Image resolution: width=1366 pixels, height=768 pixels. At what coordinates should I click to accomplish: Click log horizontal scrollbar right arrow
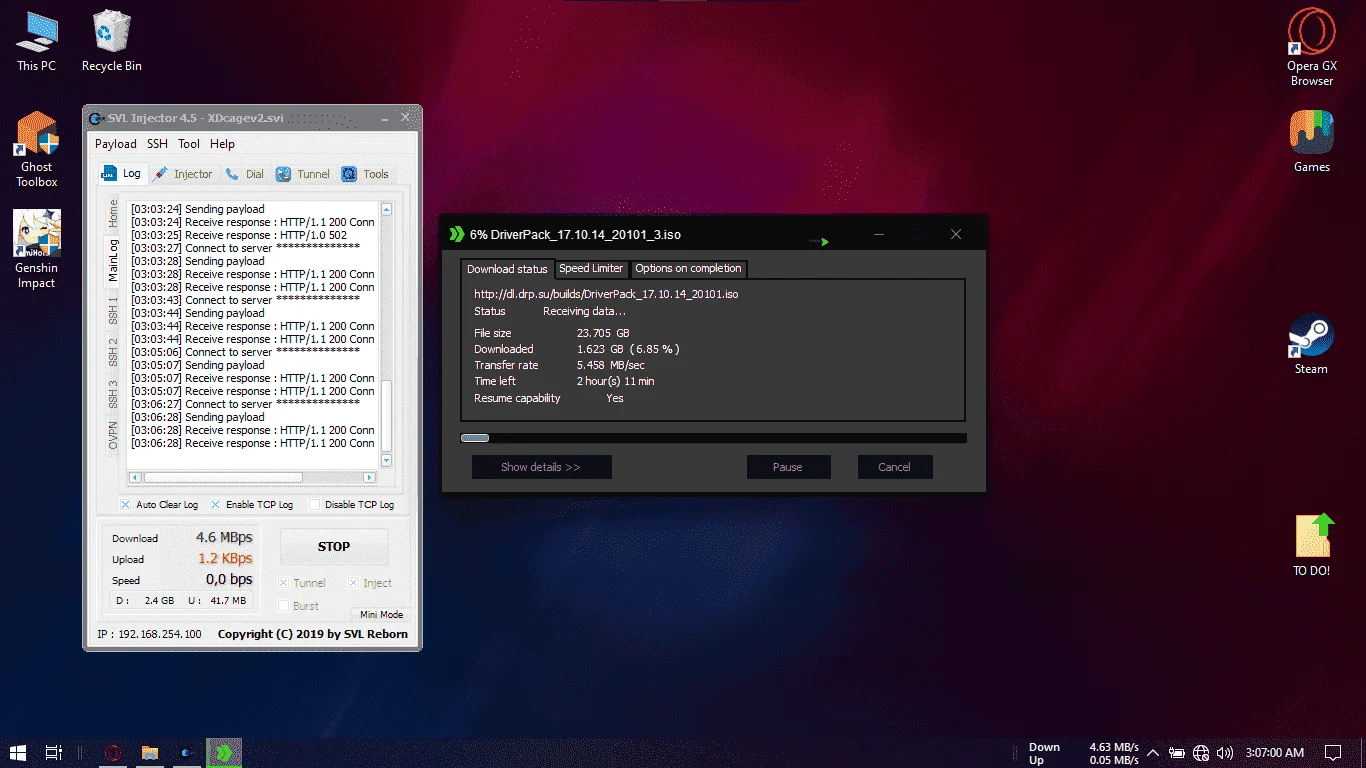tap(369, 478)
